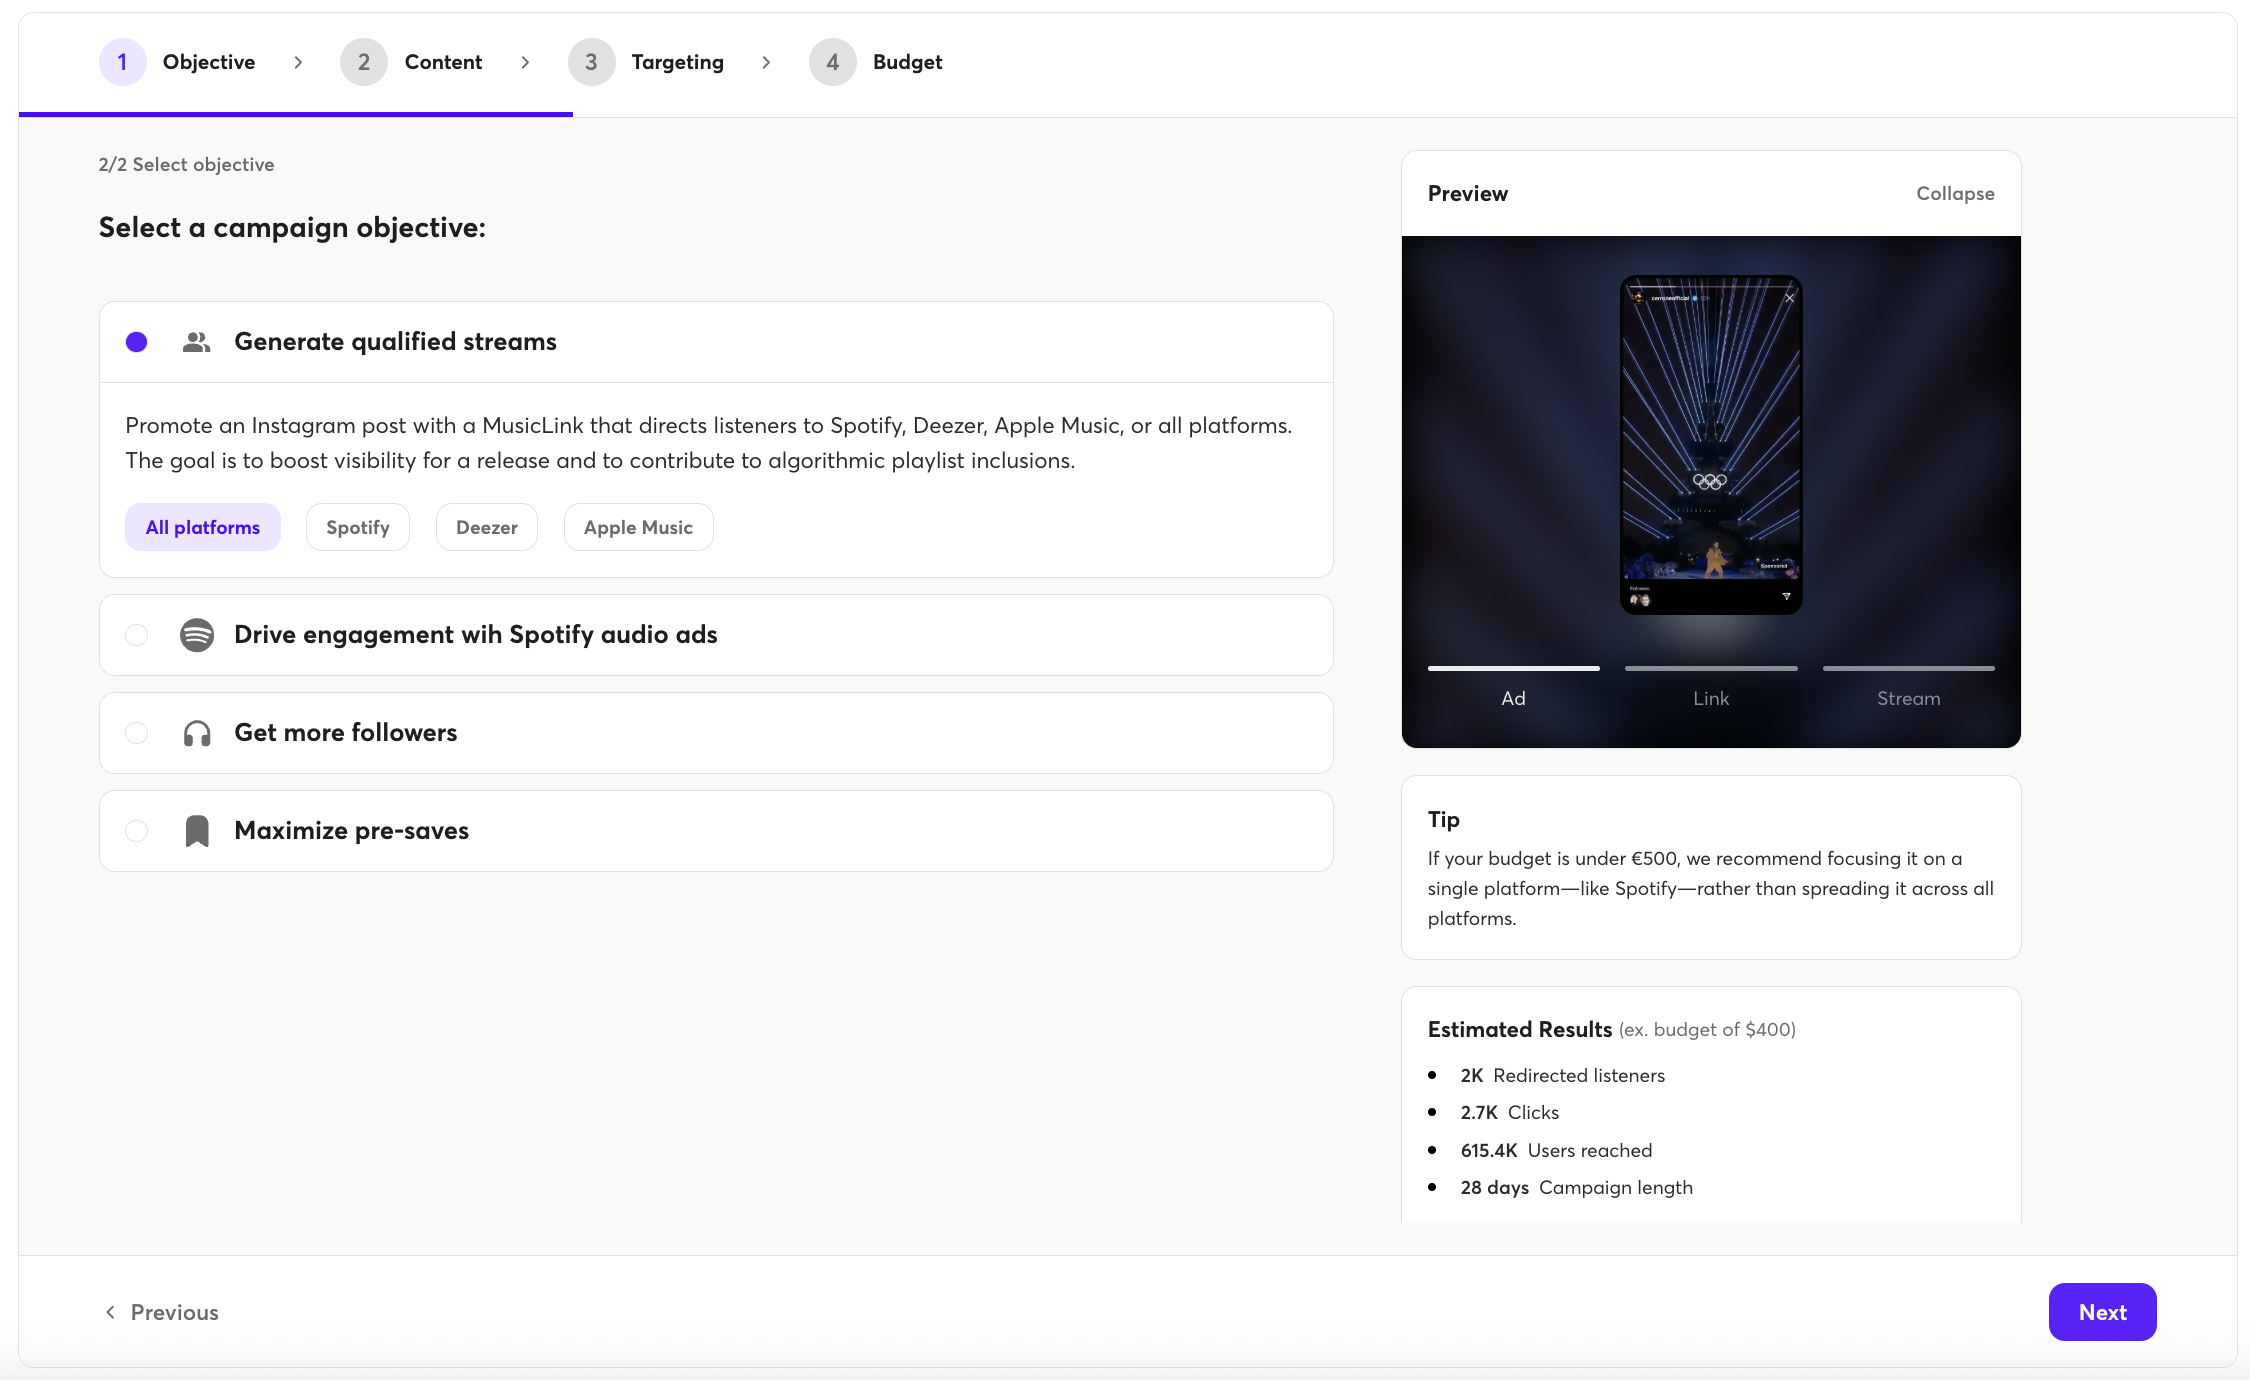Image resolution: width=2250 pixels, height=1380 pixels.
Task: Click the close X in phone preview
Action: point(1790,298)
